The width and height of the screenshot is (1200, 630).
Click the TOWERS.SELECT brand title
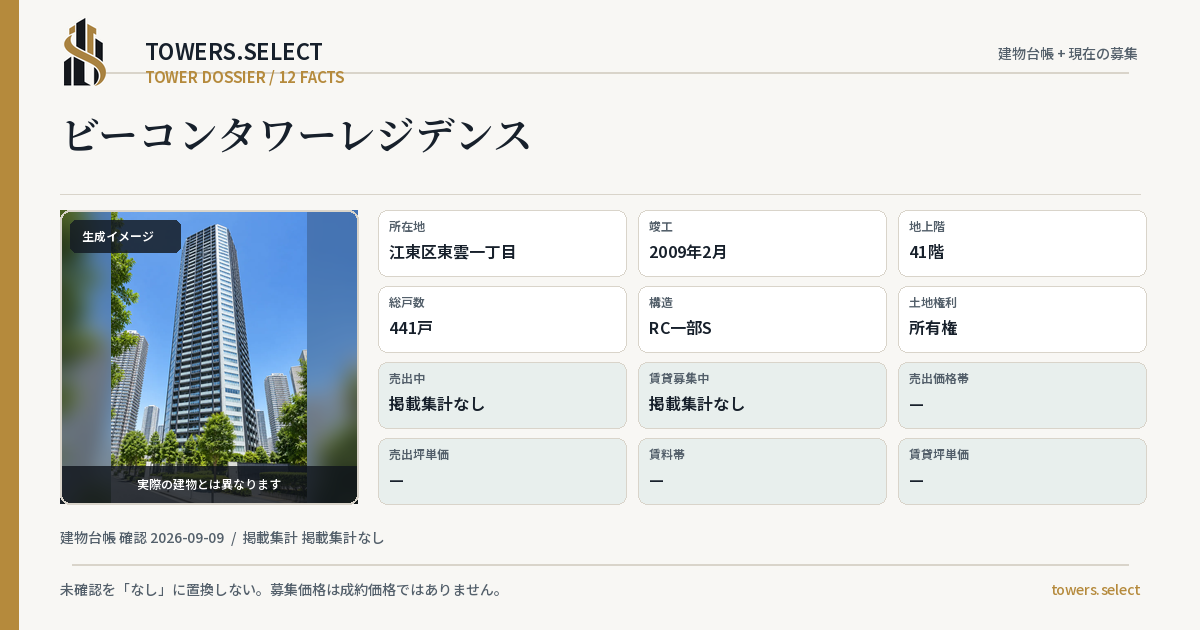coord(234,52)
